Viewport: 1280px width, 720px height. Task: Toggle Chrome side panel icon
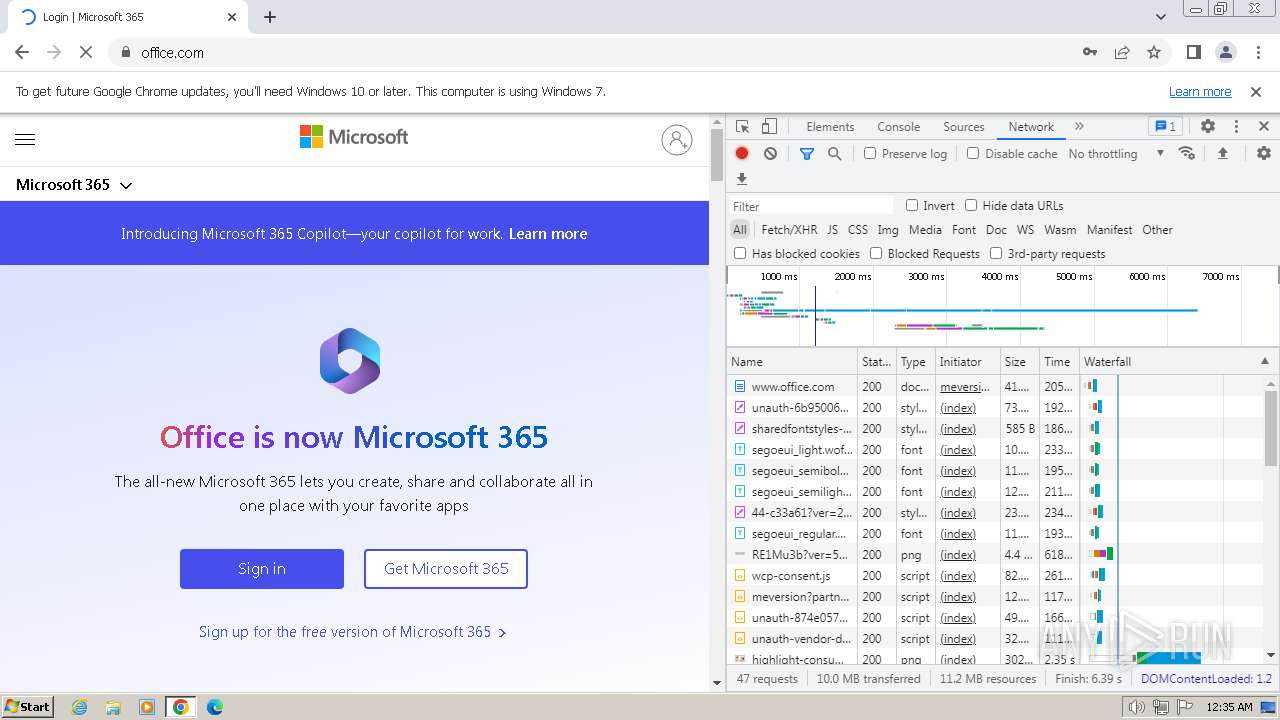pyautogui.click(x=1193, y=52)
